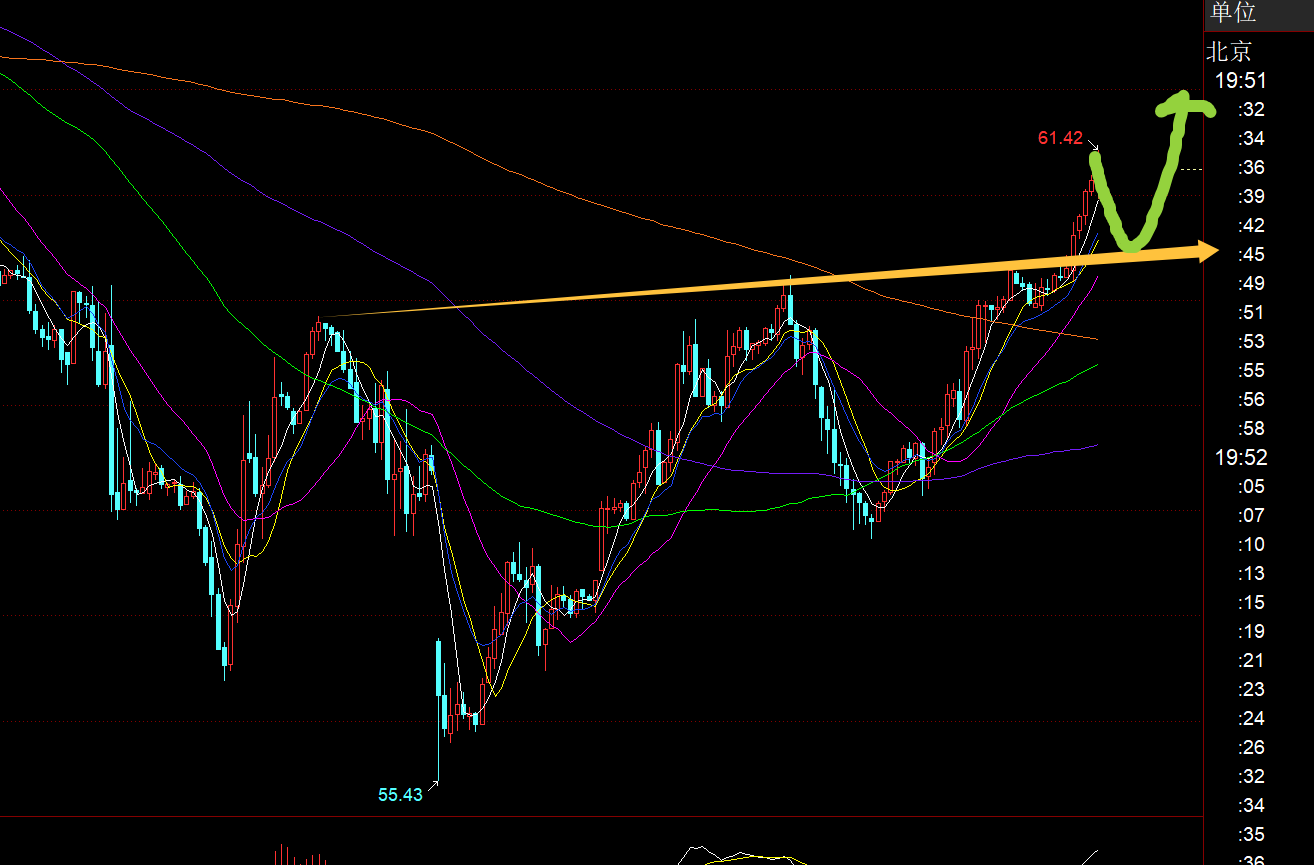Select the 北京 label in the side panel
The image size is (1314, 865).
coord(1229,52)
